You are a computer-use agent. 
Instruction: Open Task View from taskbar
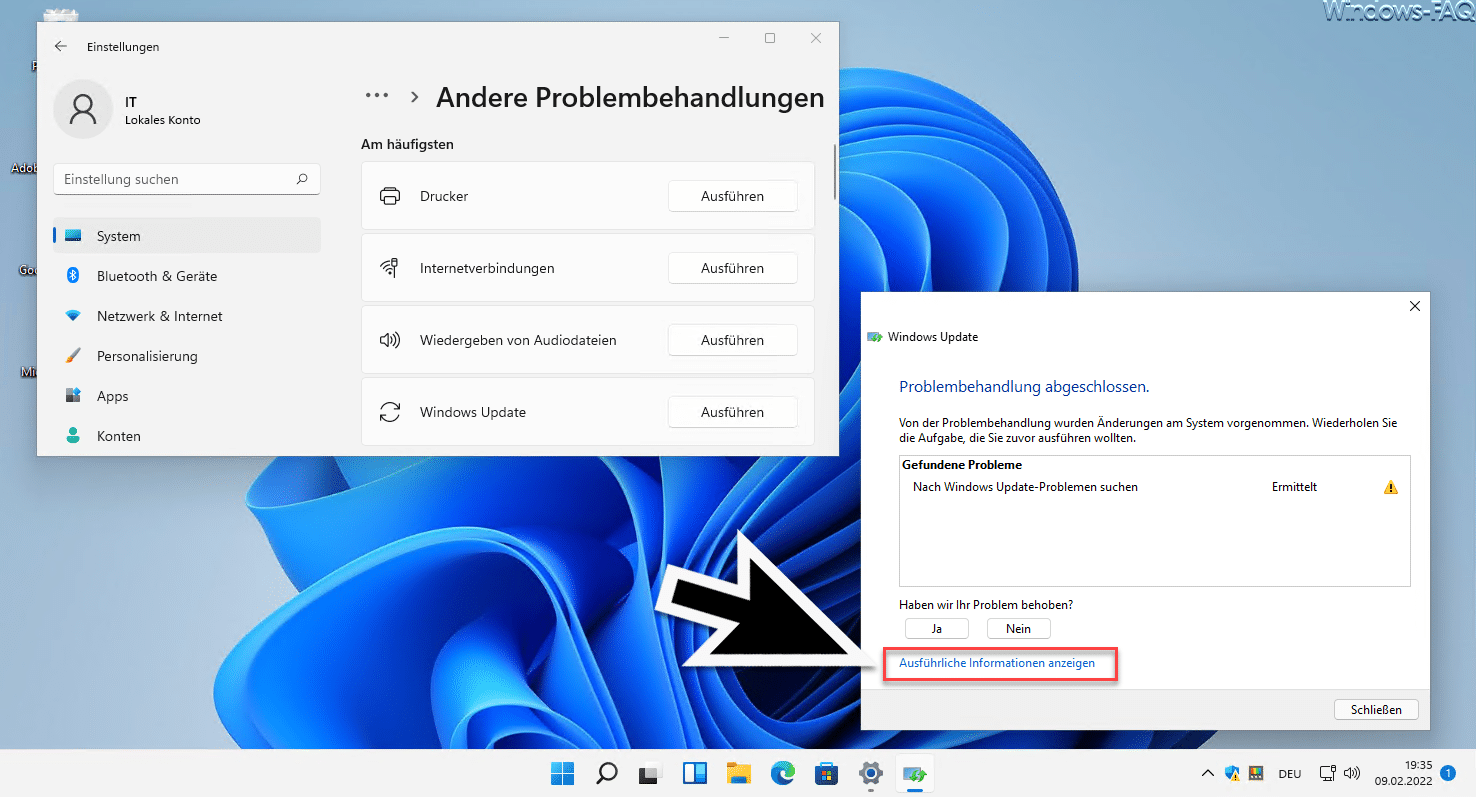[651, 773]
